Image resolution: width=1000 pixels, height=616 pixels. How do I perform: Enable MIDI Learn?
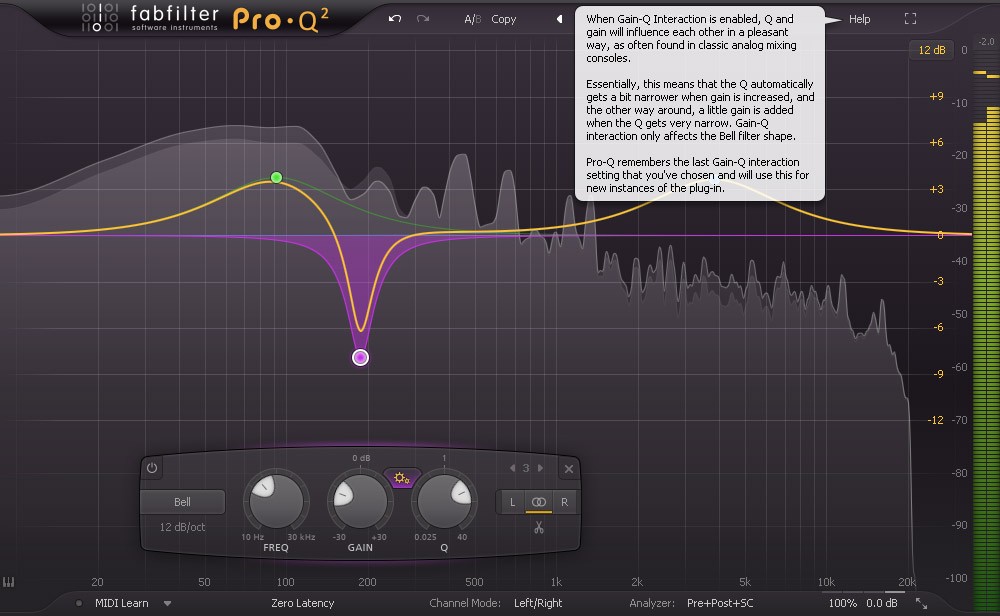coord(122,603)
